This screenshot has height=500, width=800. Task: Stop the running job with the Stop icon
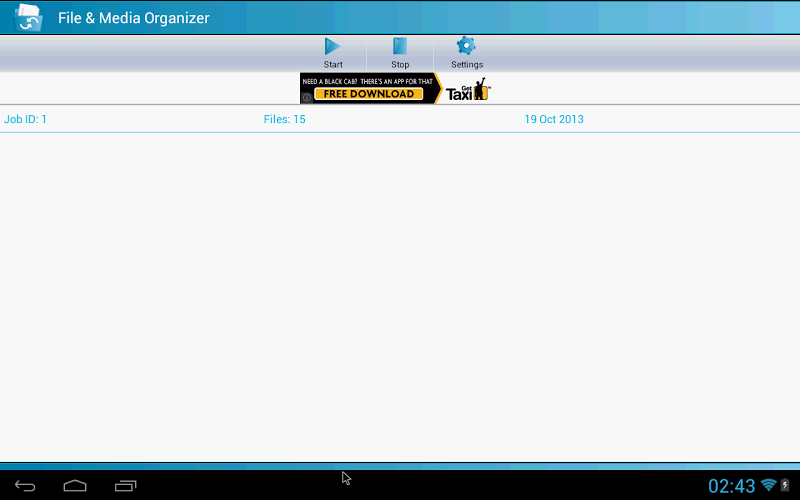(x=400, y=46)
